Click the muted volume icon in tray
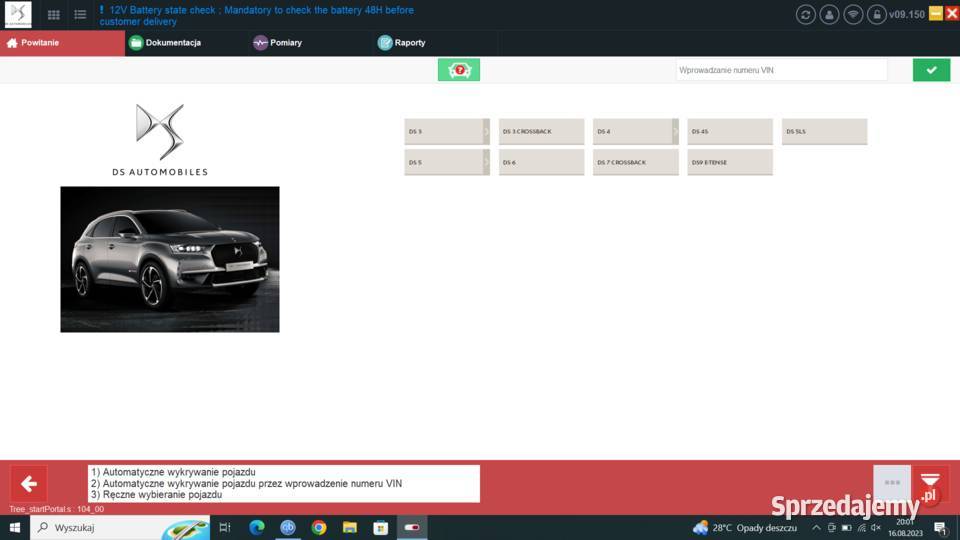Image resolution: width=960 pixels, height=540 pixels. (876, 527)
